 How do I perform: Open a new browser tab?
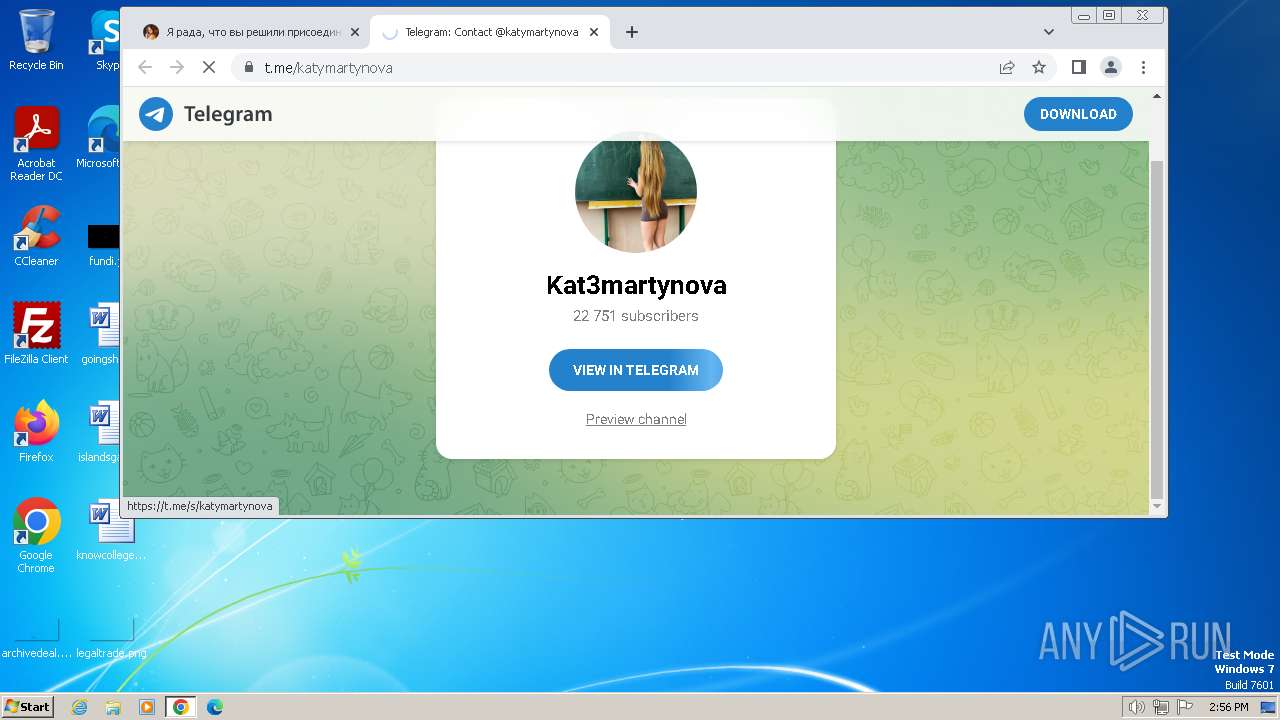pyautogui.click(x=632, y=32)
